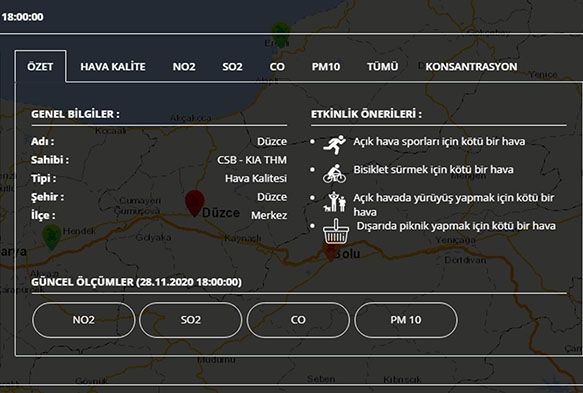Open the NO2 tab
Viewport: 583px width, 393px height.
click(x=184, y=67)
